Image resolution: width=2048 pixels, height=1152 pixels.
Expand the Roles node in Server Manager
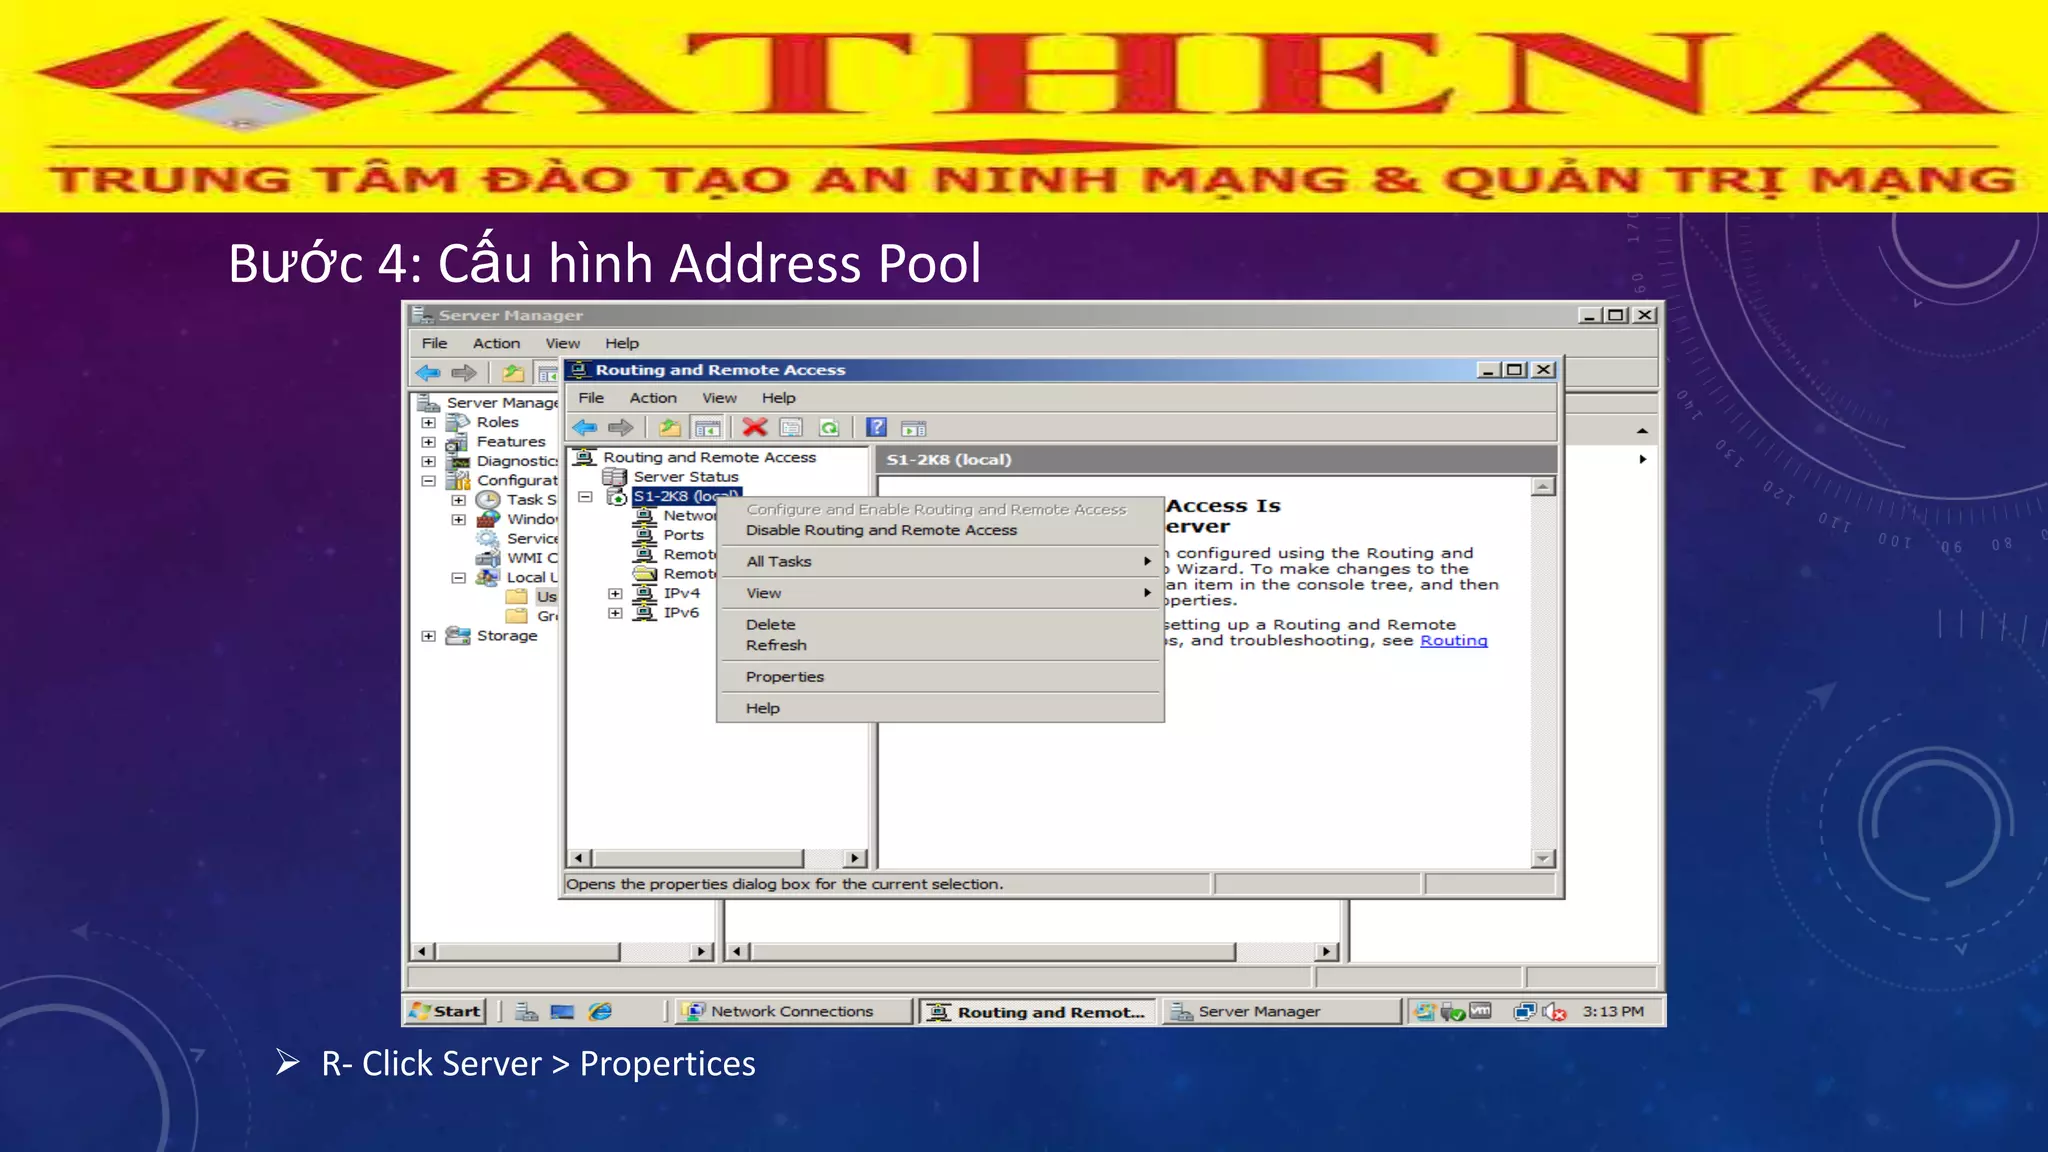(x=428, y=423)
